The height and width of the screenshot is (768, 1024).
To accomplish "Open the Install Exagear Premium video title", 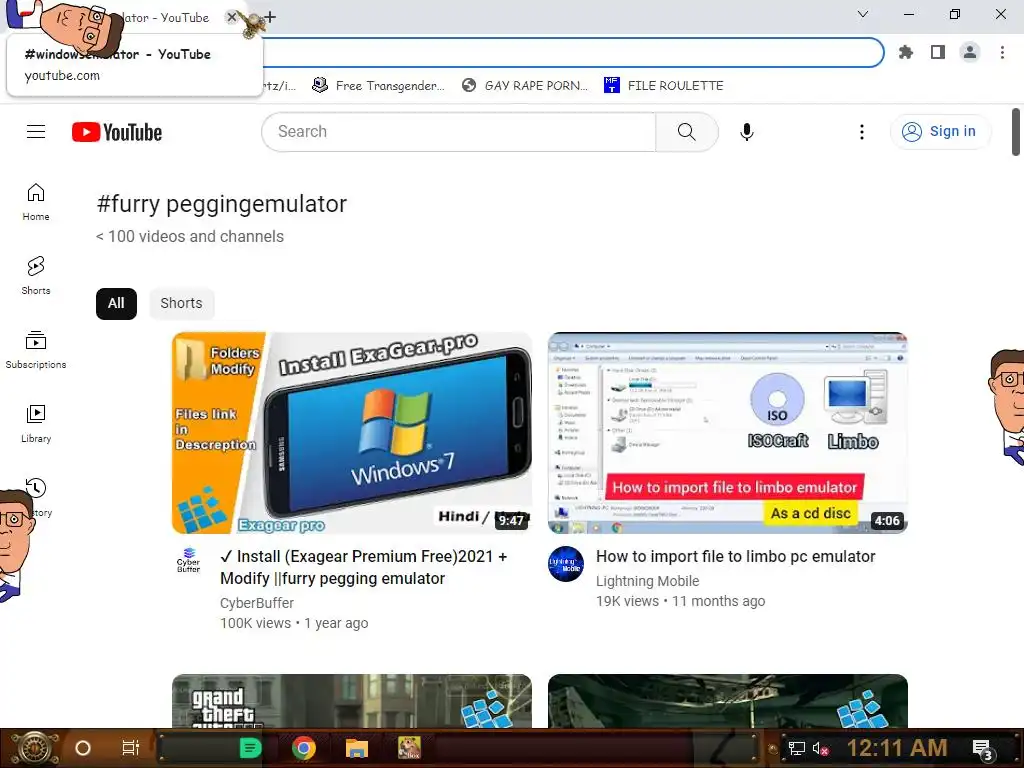I will [363, 568].
